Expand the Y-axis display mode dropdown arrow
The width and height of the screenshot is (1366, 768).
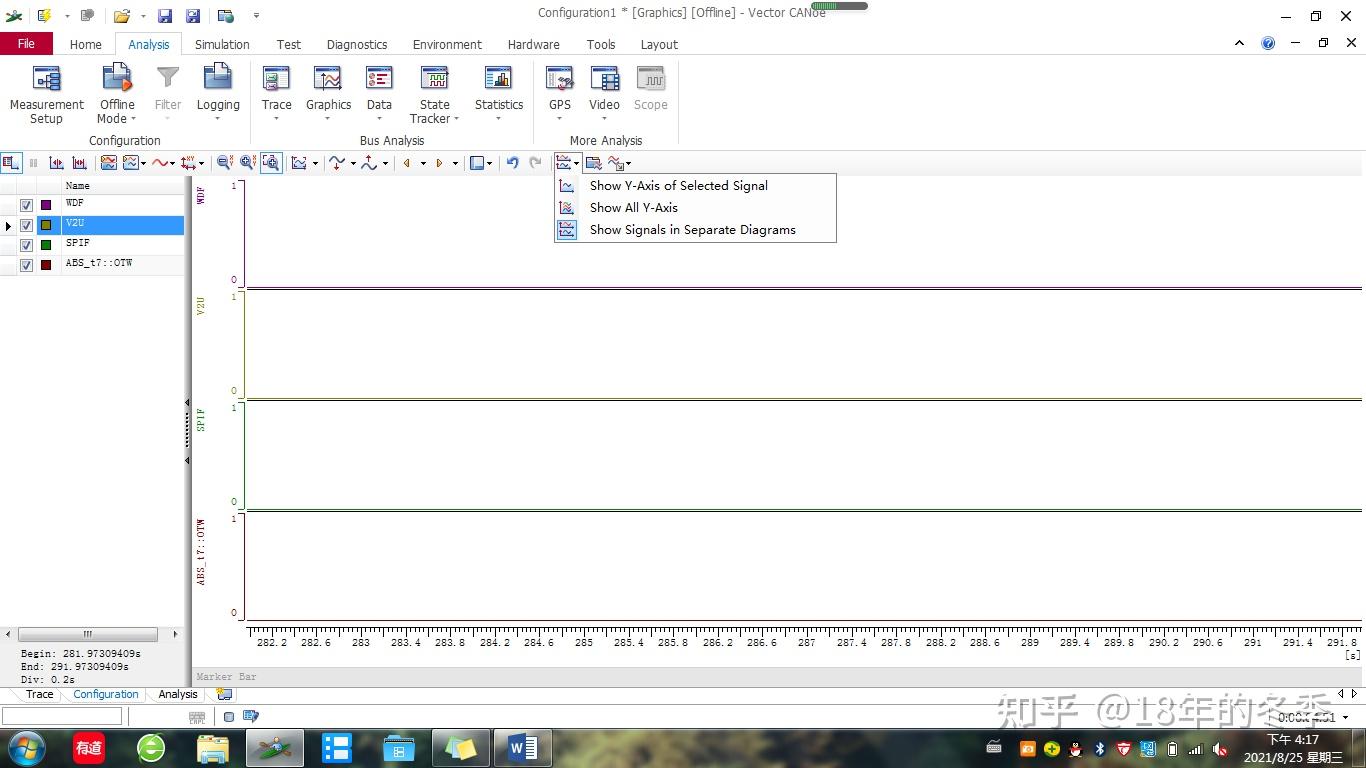577,163
